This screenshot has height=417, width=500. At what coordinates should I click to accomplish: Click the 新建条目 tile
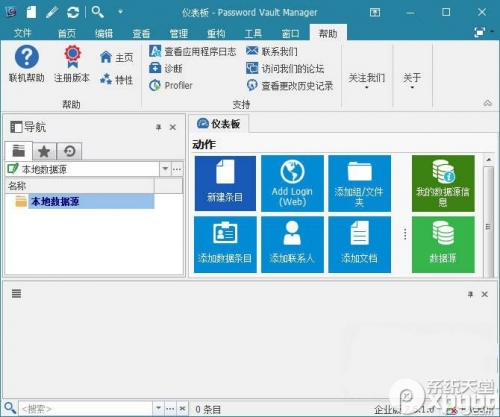[225, 183]
